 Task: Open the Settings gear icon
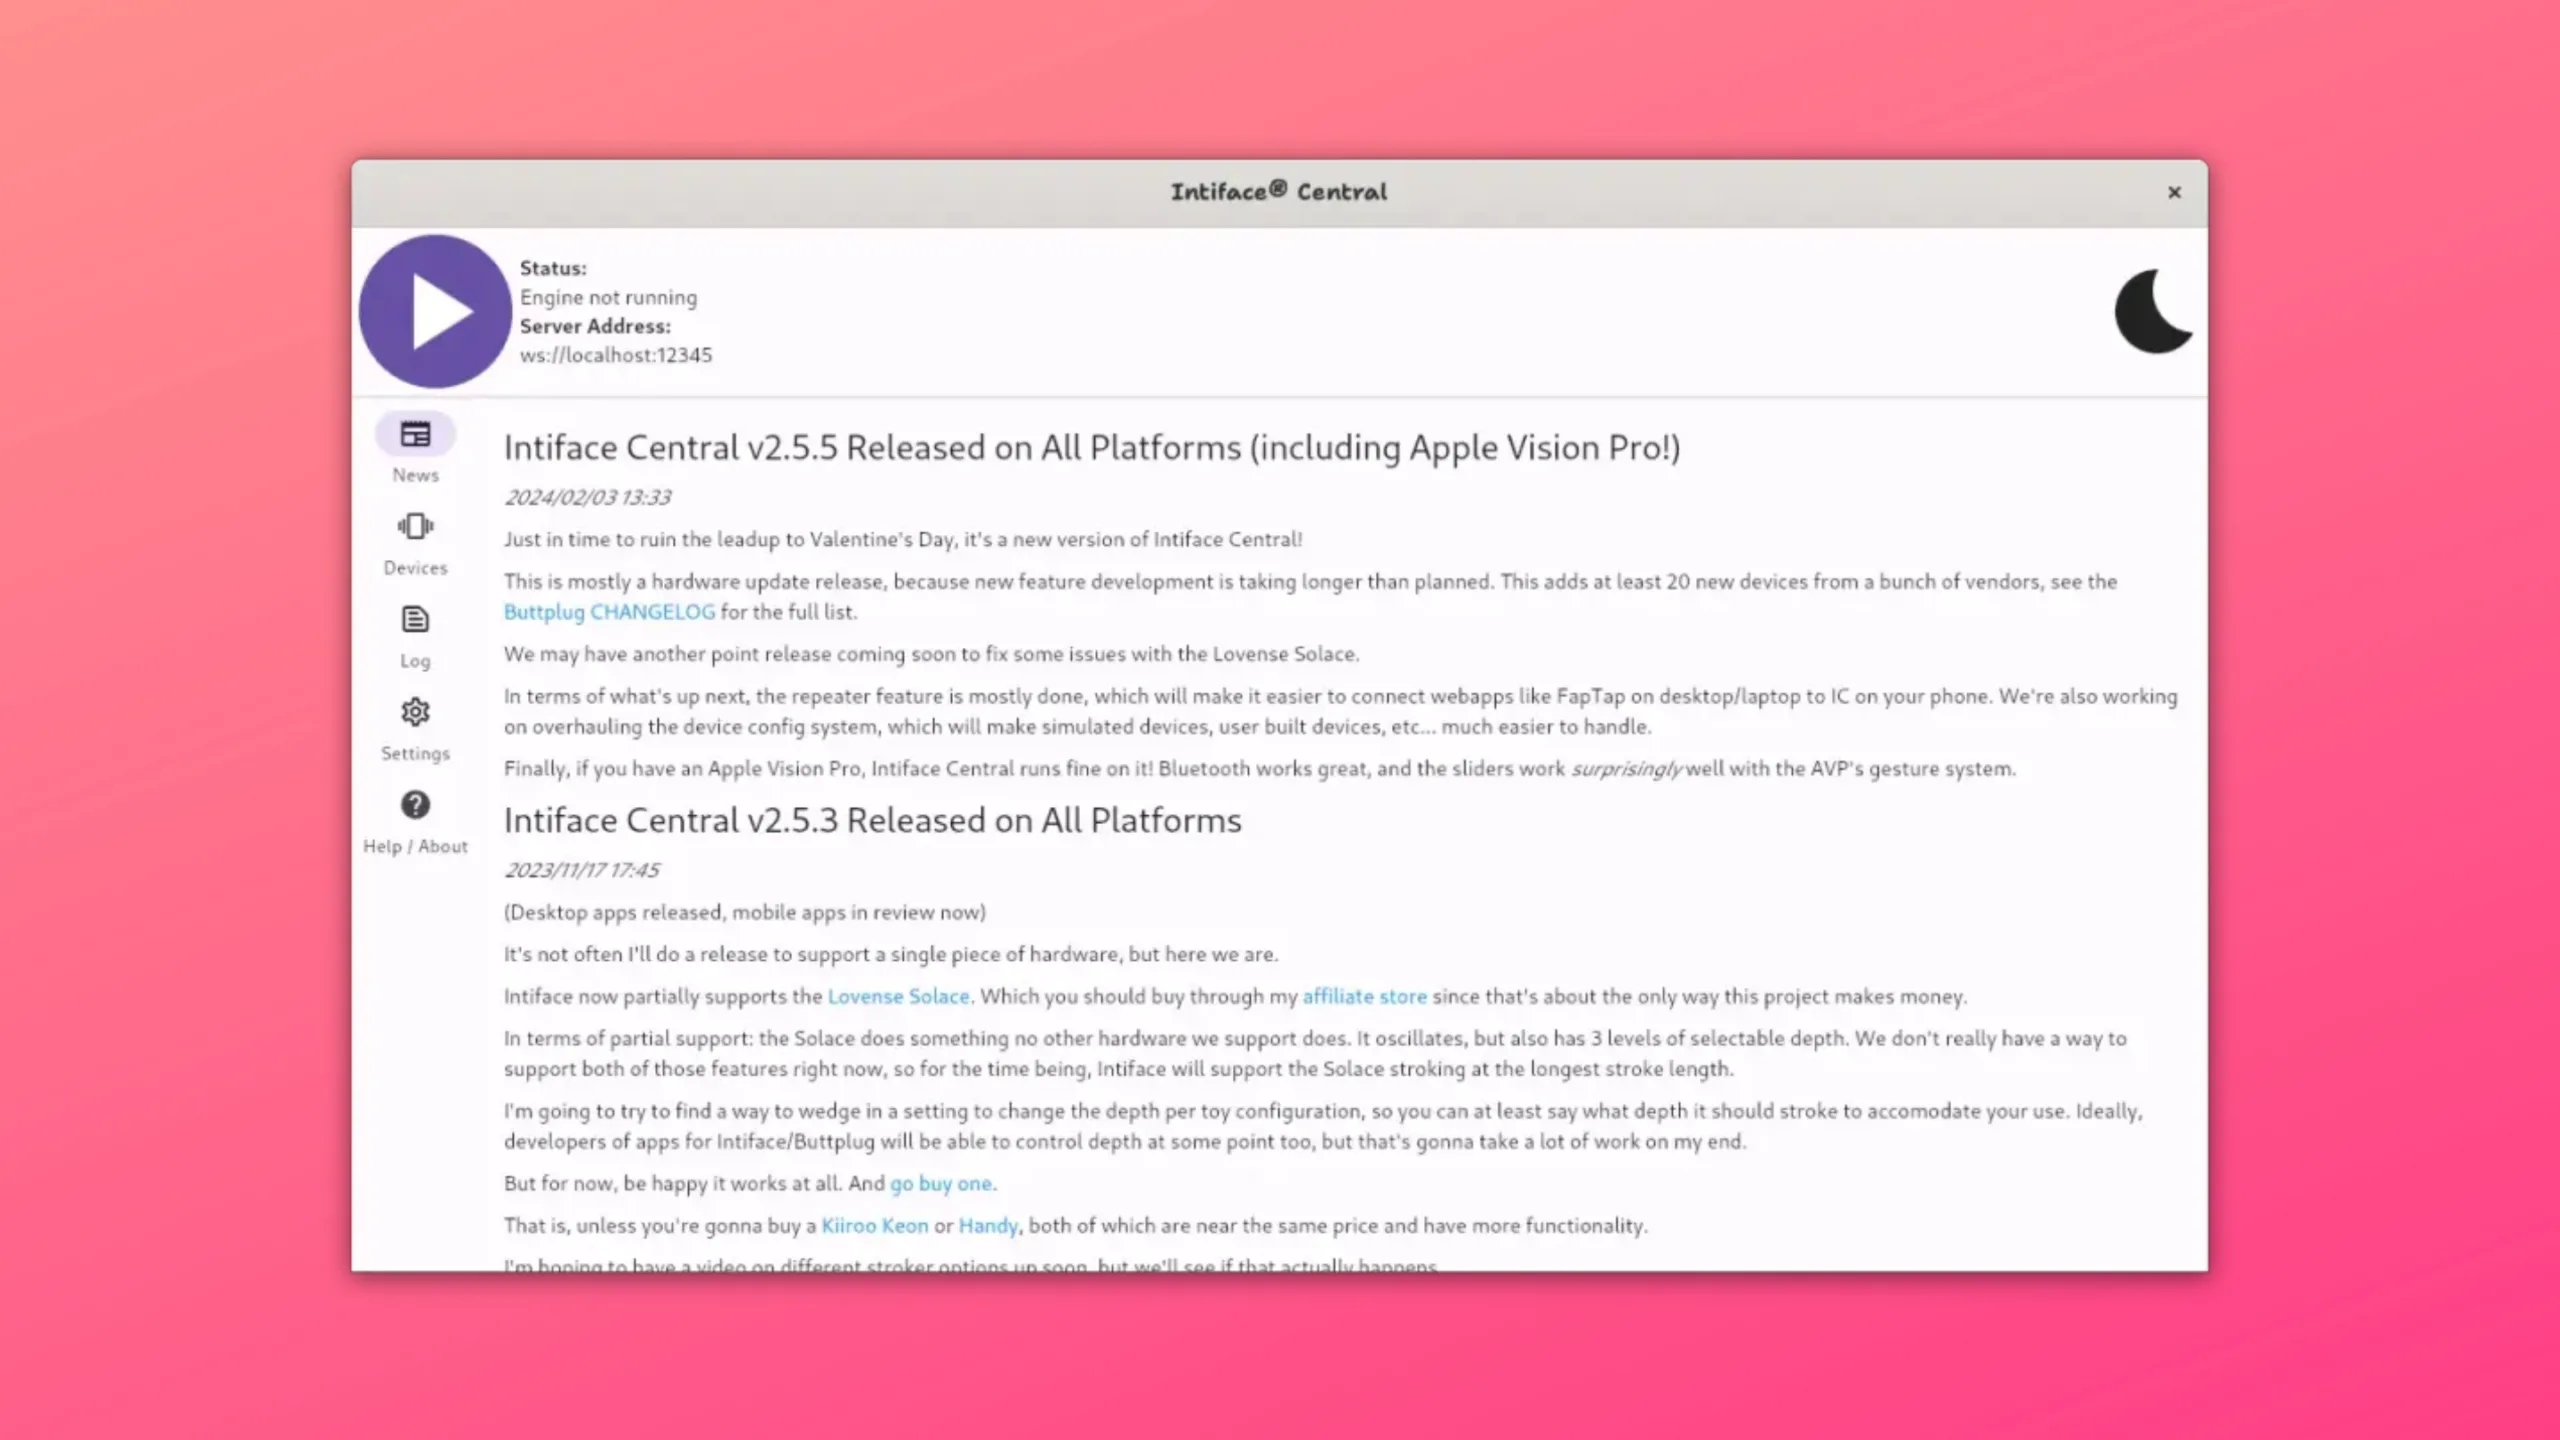tap(415, 712)
